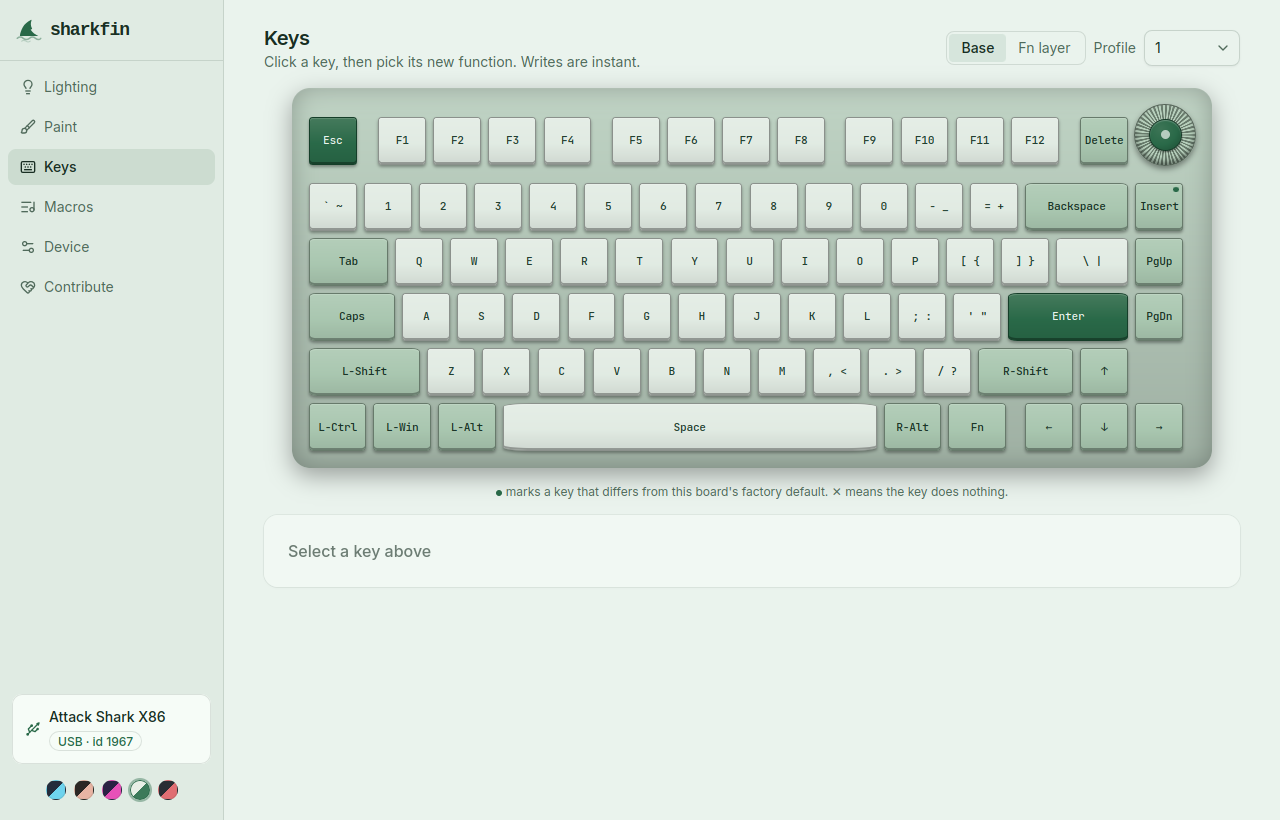1280x820 pixels.
Task: Switch to the Fn layer
Action: [1044, 48]
